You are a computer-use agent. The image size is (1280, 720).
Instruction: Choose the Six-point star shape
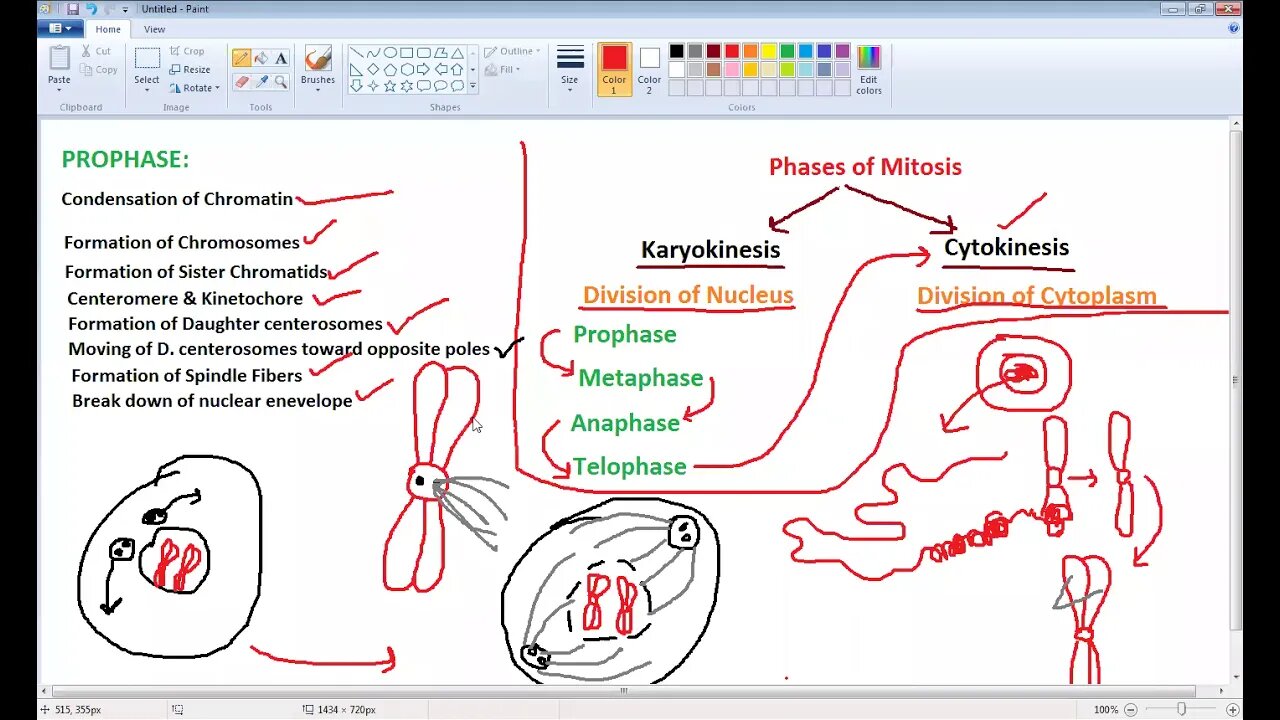[x=407, y=86]
